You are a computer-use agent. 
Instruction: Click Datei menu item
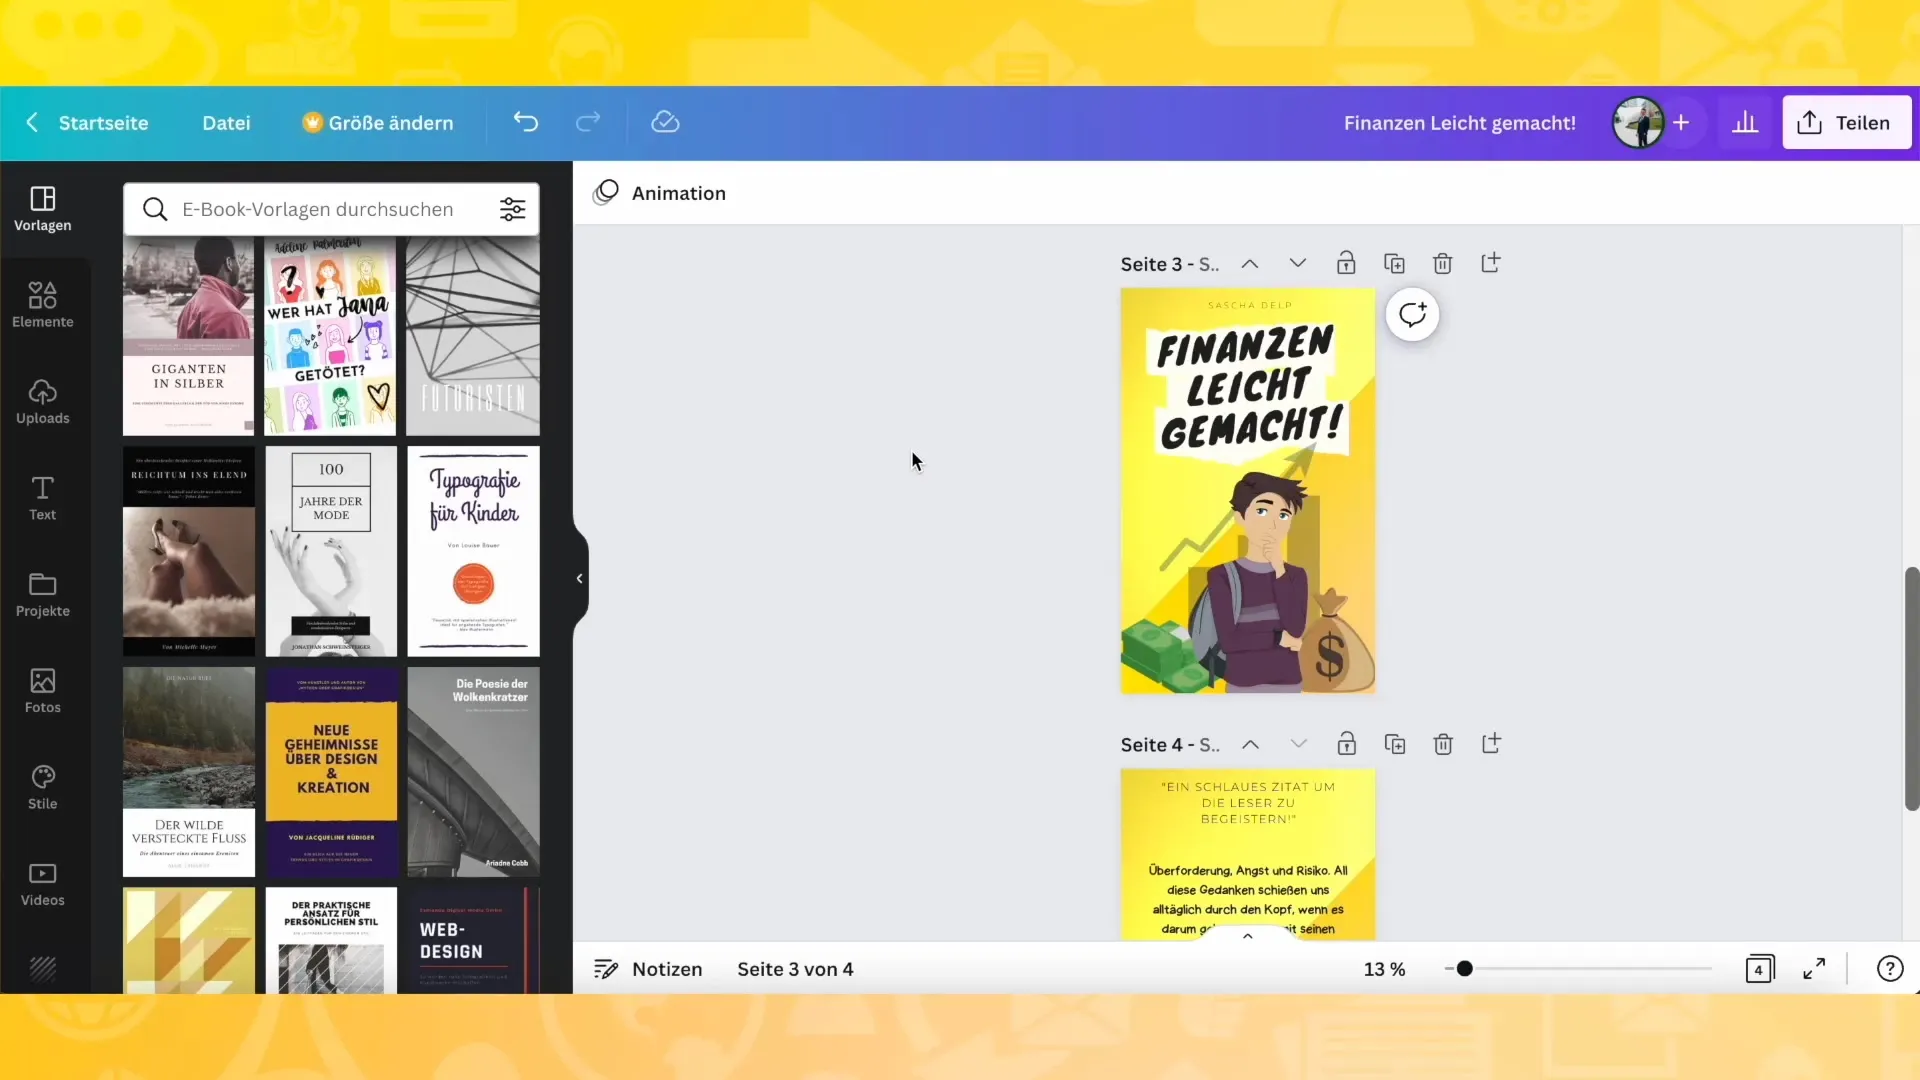point(225,121)
